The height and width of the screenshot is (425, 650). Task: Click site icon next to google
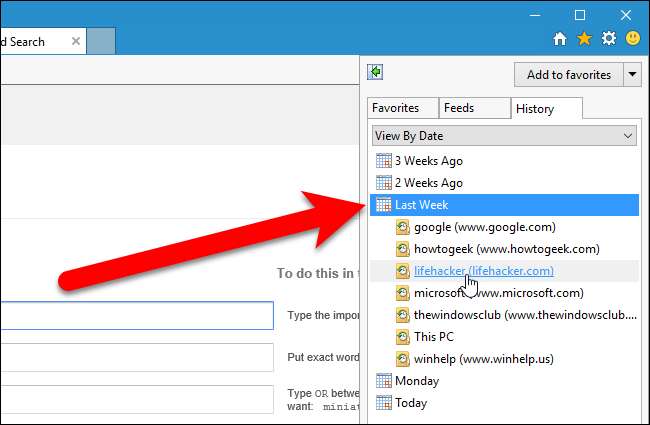point(403,227)
